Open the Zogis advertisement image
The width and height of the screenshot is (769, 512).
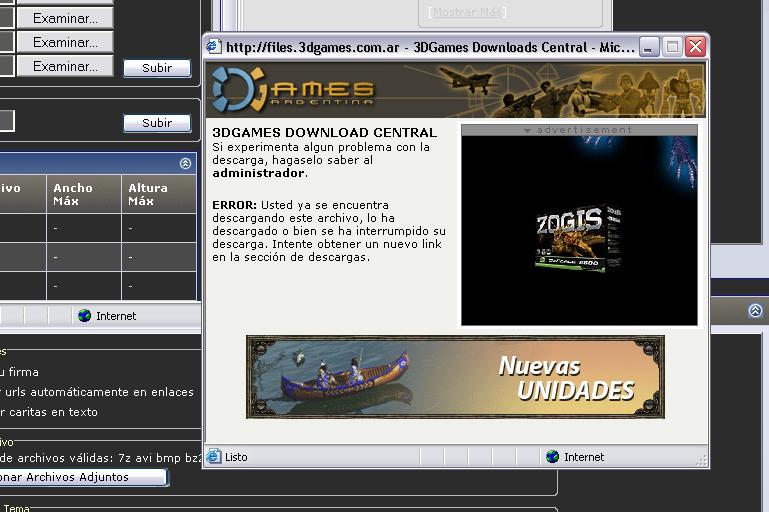tap(579, 230)
